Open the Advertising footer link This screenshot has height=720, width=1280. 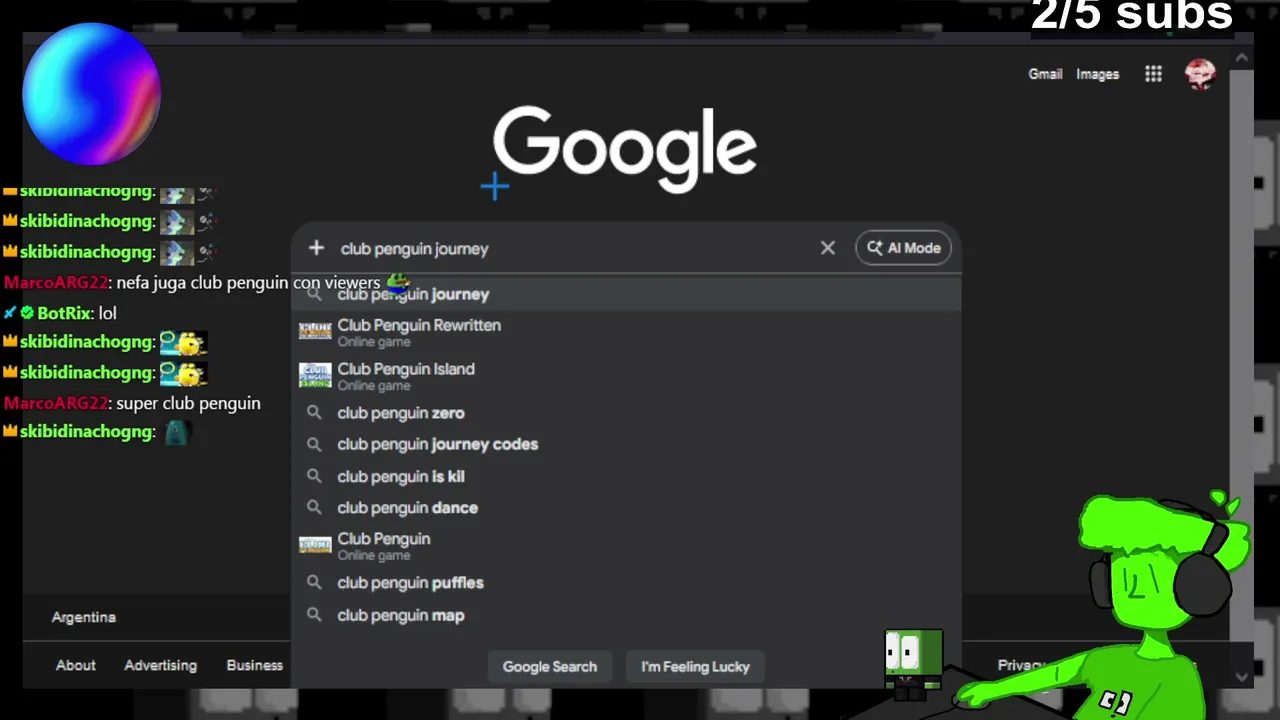tap(160, 665)
